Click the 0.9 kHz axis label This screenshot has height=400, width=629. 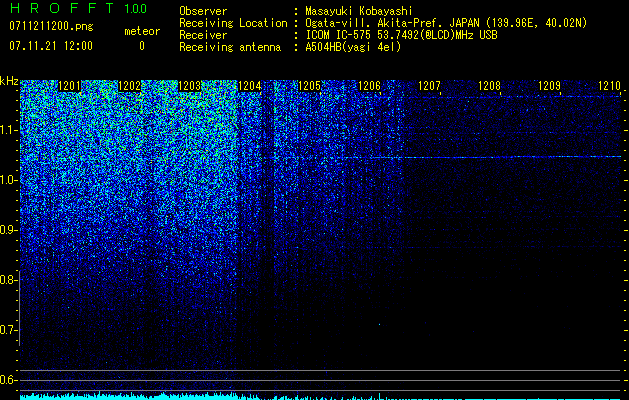point(7,230)
